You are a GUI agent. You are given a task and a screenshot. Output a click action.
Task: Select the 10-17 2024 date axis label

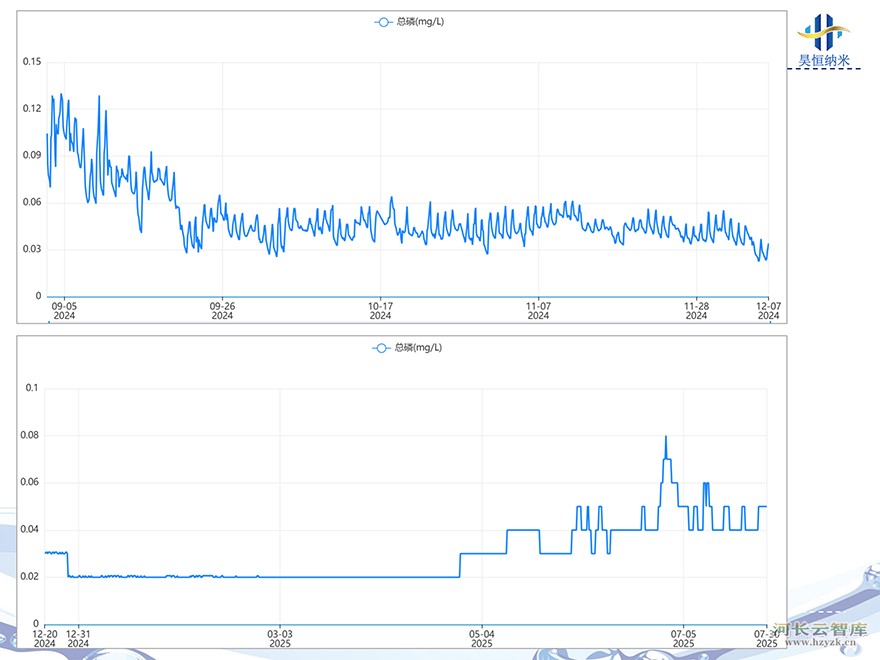coord(380,311)
